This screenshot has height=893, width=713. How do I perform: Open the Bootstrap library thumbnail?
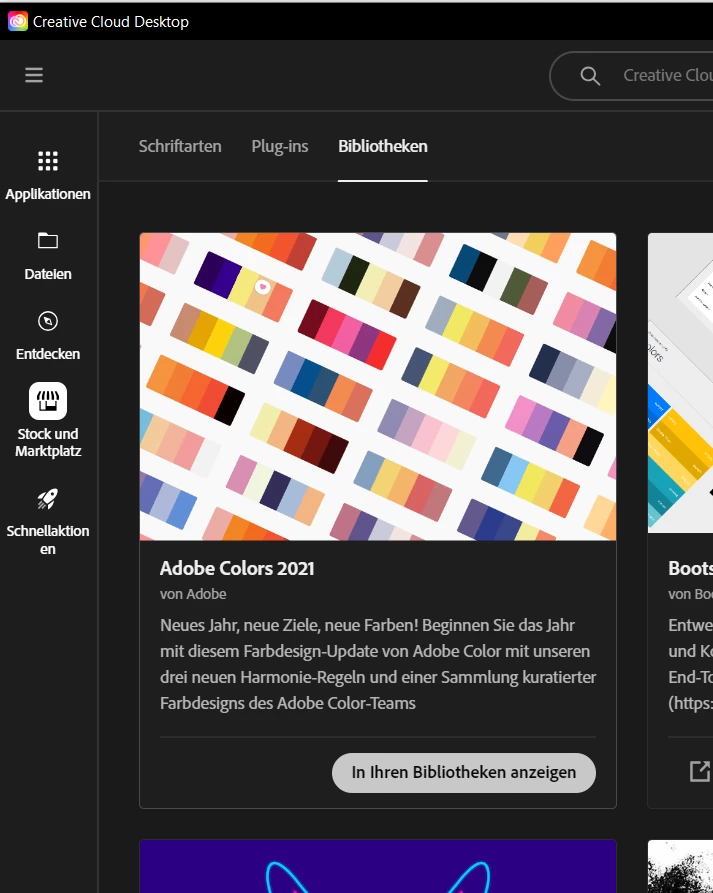pyautogui.click(x=681, y=383)
